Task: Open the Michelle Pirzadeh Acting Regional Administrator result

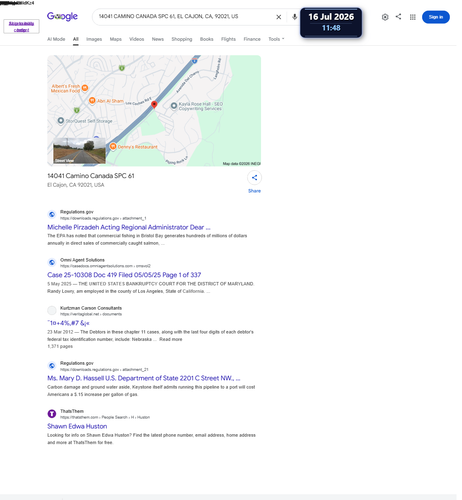Action: pyautogui.click(x=129, y=227)
